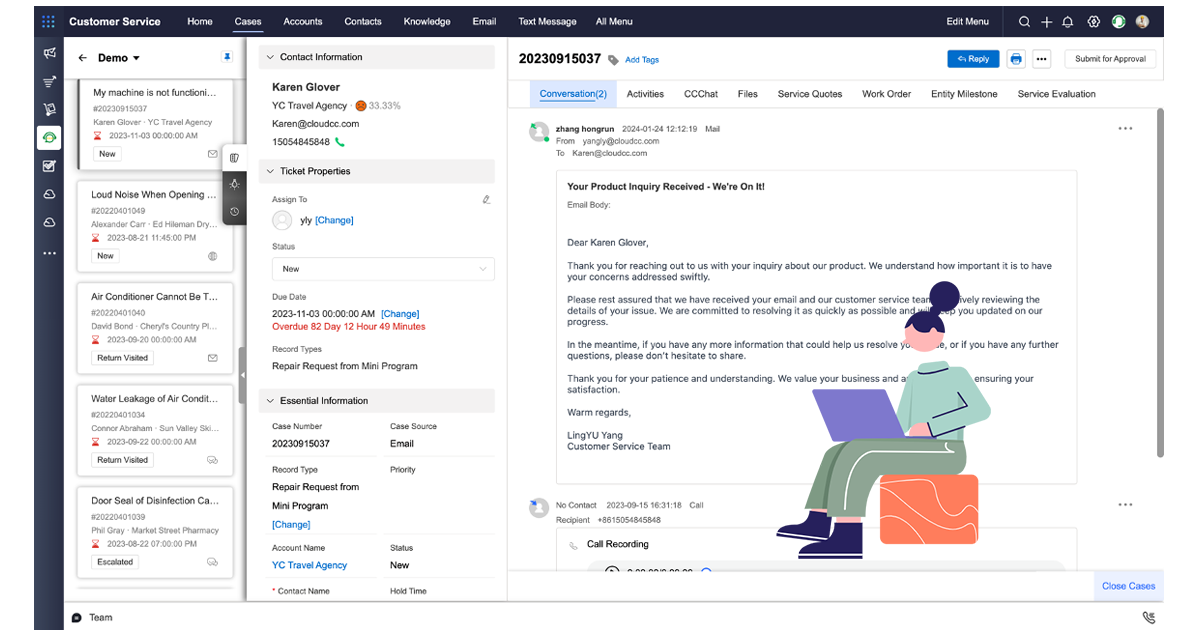The width and height of the screenshot is (1200, 630).
Task: Open the app launcher grid icon
Action: [x=48, y=21]
